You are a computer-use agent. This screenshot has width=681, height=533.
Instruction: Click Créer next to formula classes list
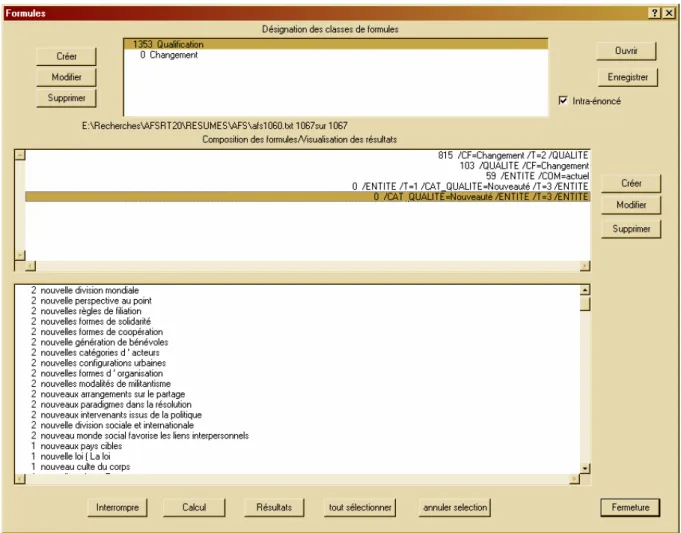point(66,56)
